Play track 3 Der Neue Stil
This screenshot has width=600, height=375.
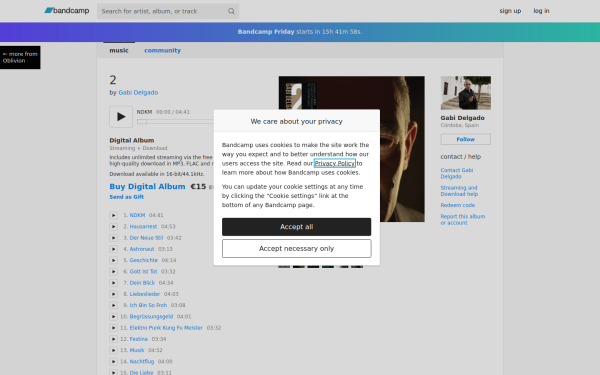pyautogui.click(x=113, y=238)
